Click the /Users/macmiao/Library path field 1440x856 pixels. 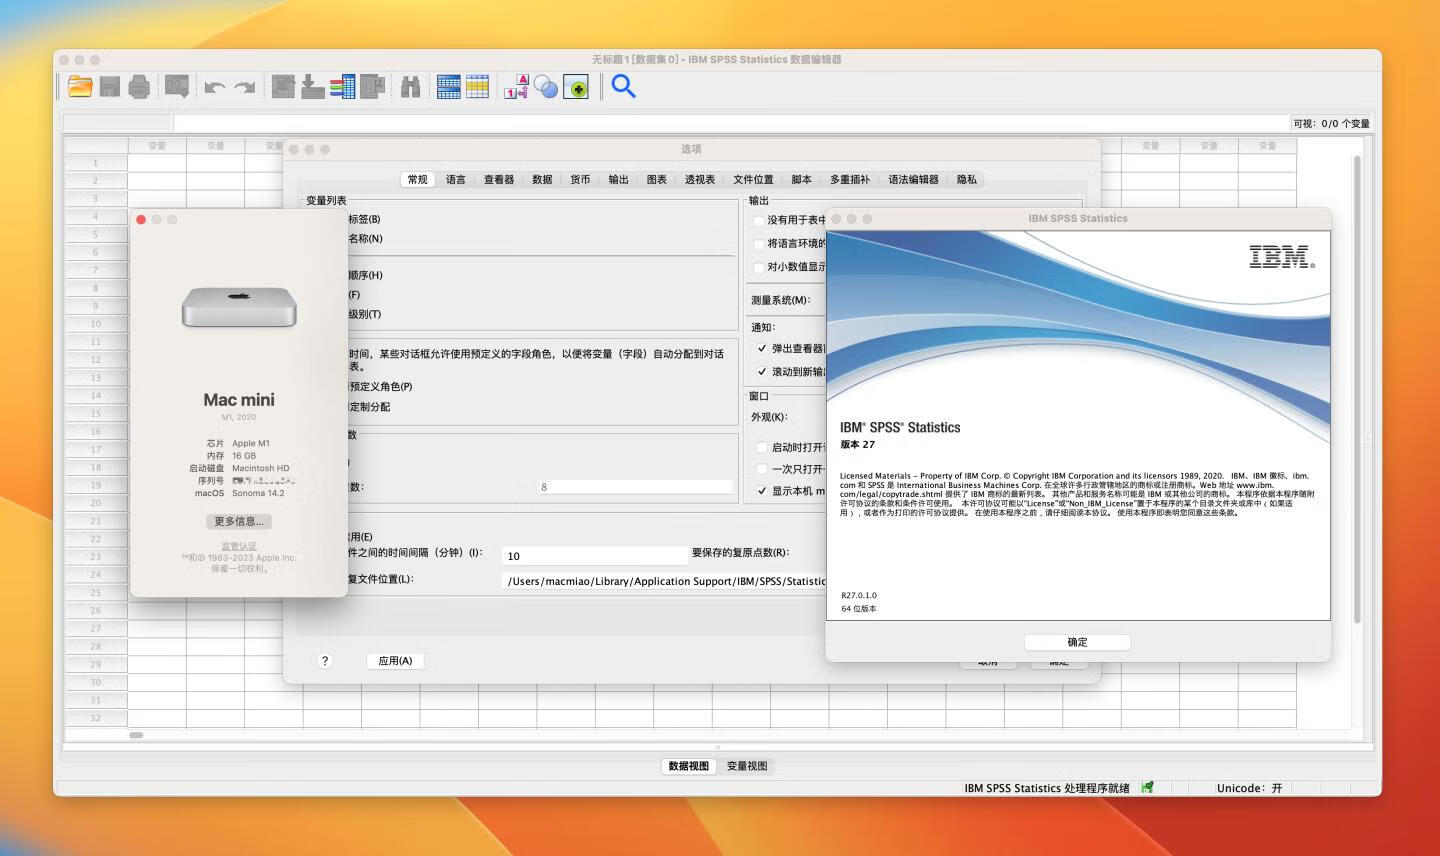(665, 581)
